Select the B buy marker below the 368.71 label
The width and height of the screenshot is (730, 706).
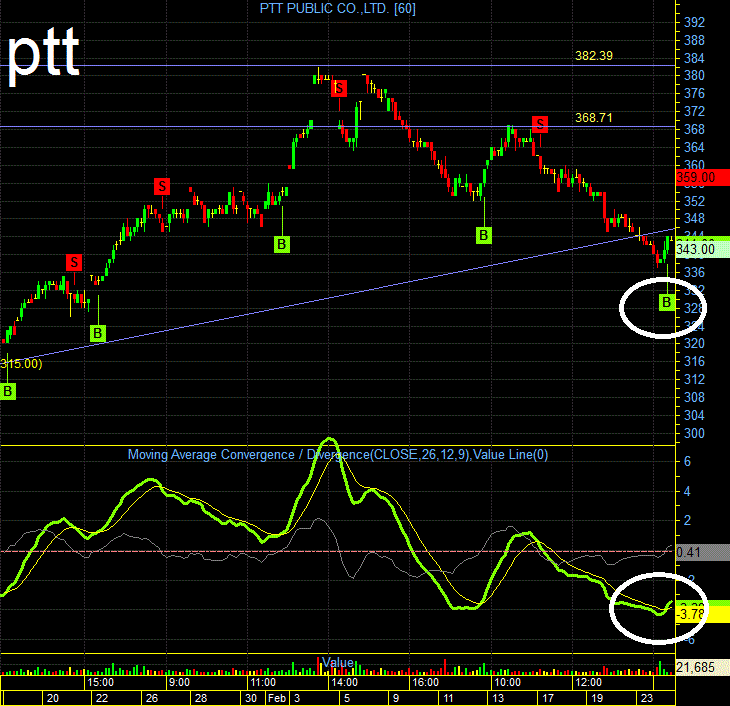pyautogui.click(x=484, y=235)
